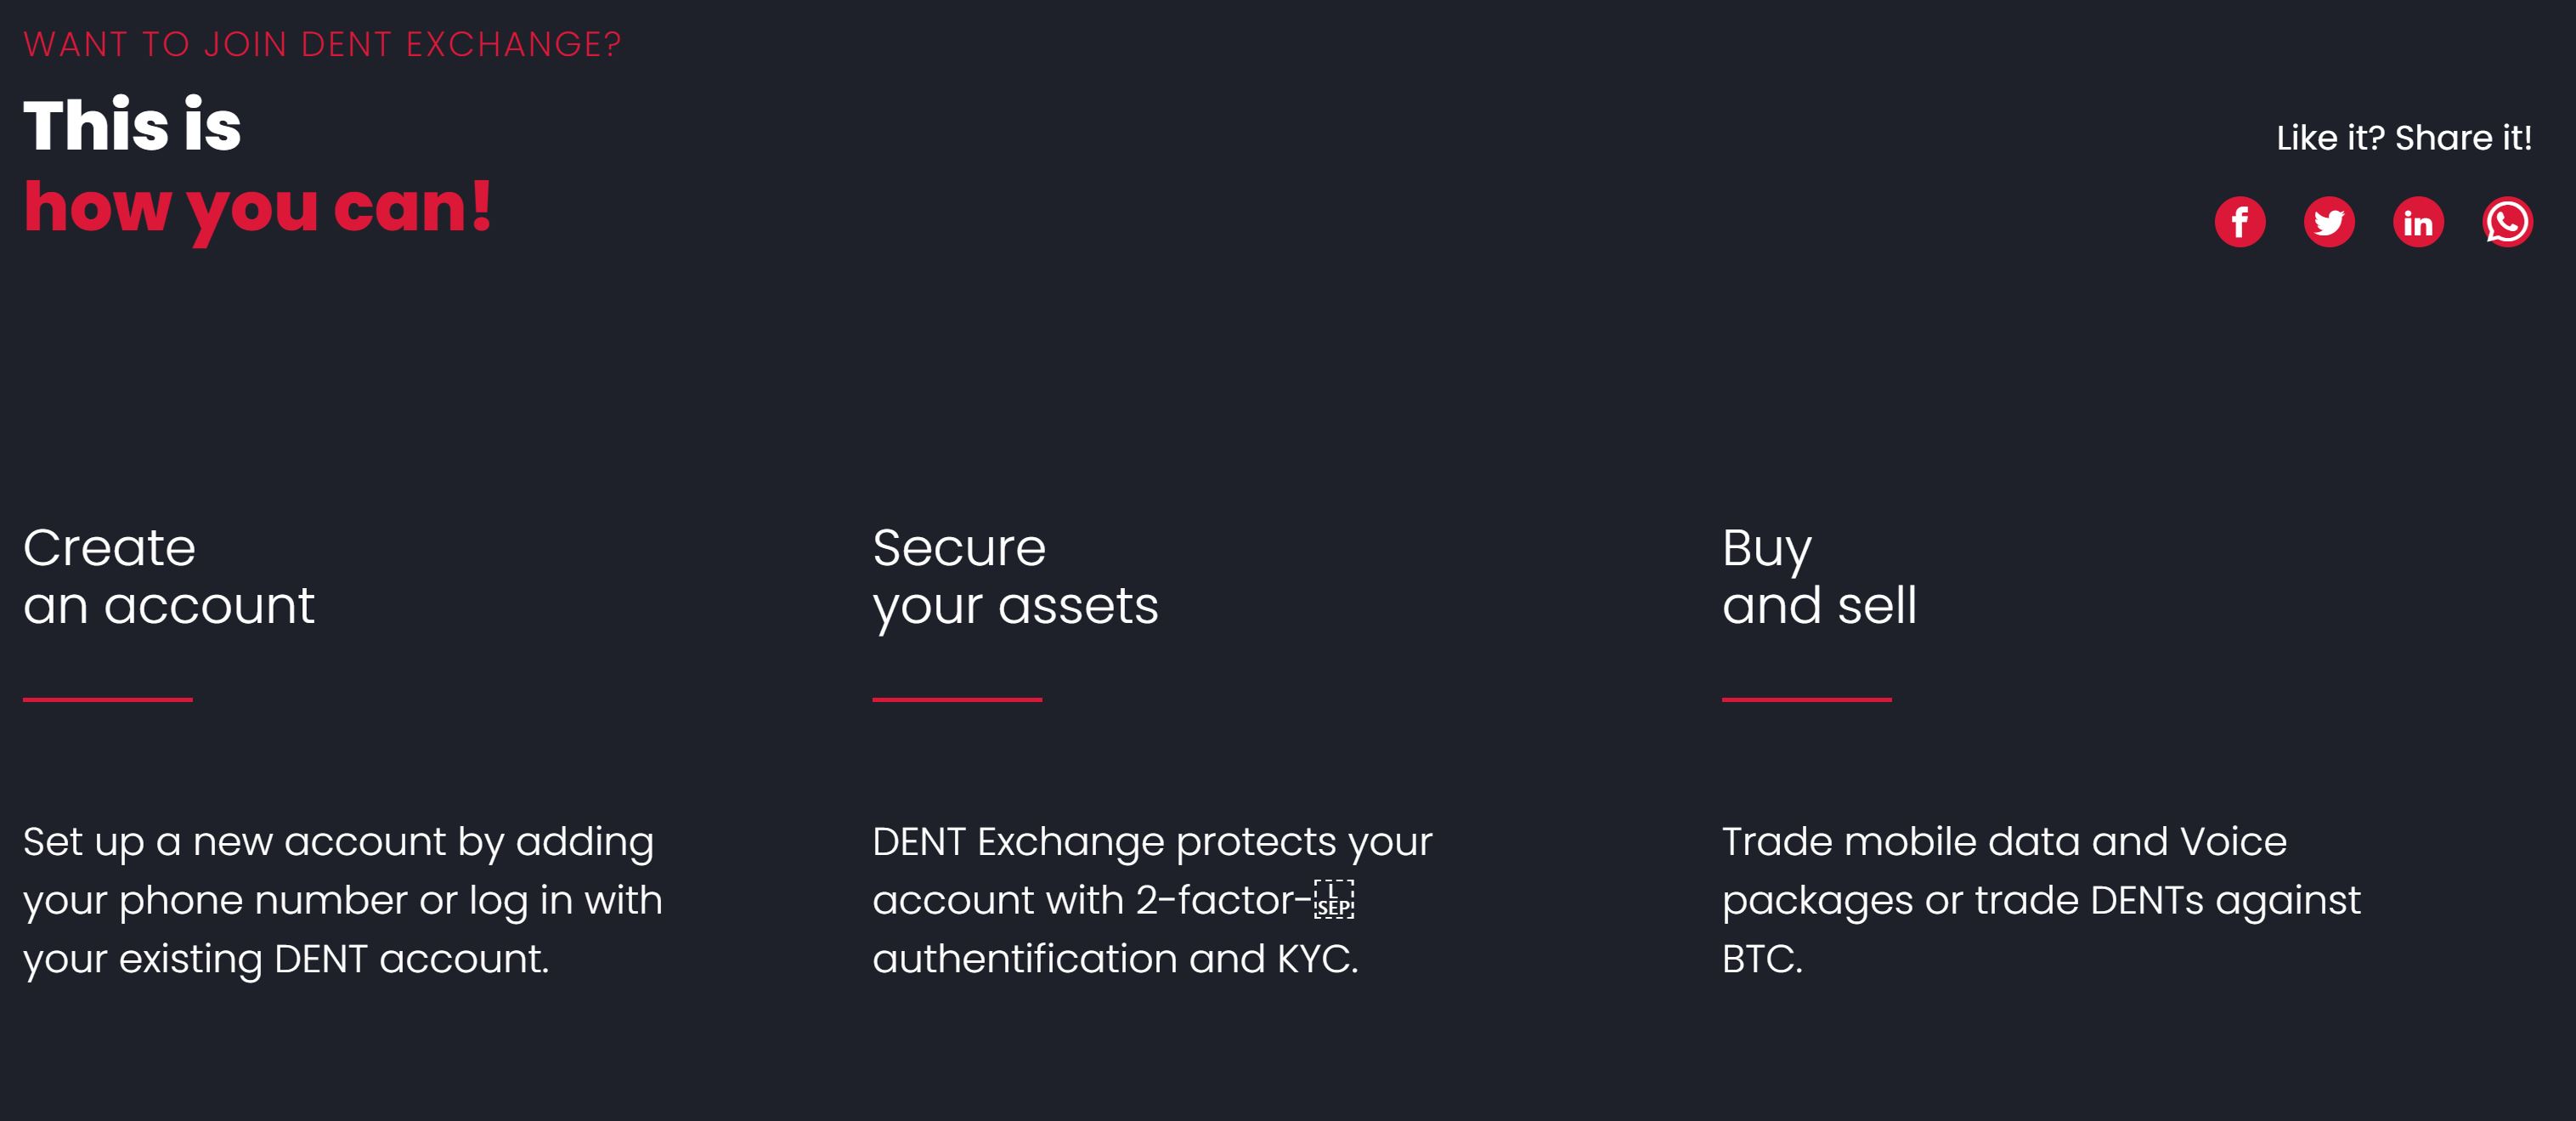Click the red 'how you can!' heading
The width and height of the screenshot is (2576, 1121).
[257, 208]
